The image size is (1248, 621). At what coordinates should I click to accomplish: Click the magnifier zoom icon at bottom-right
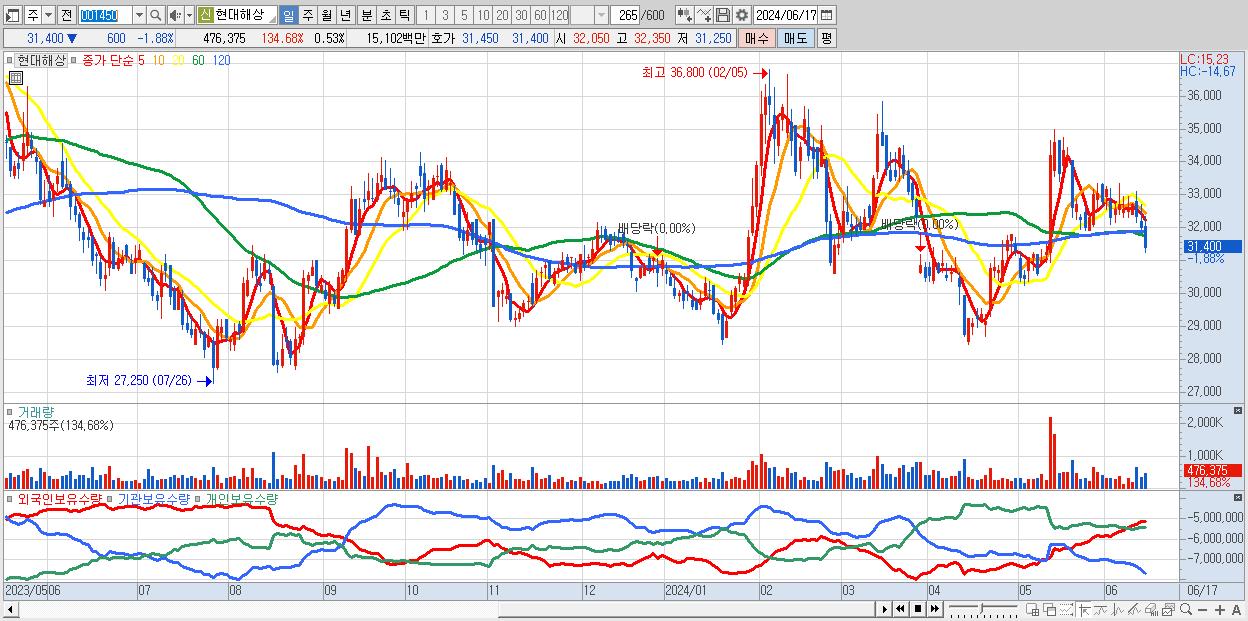(x=1186, y=609)
